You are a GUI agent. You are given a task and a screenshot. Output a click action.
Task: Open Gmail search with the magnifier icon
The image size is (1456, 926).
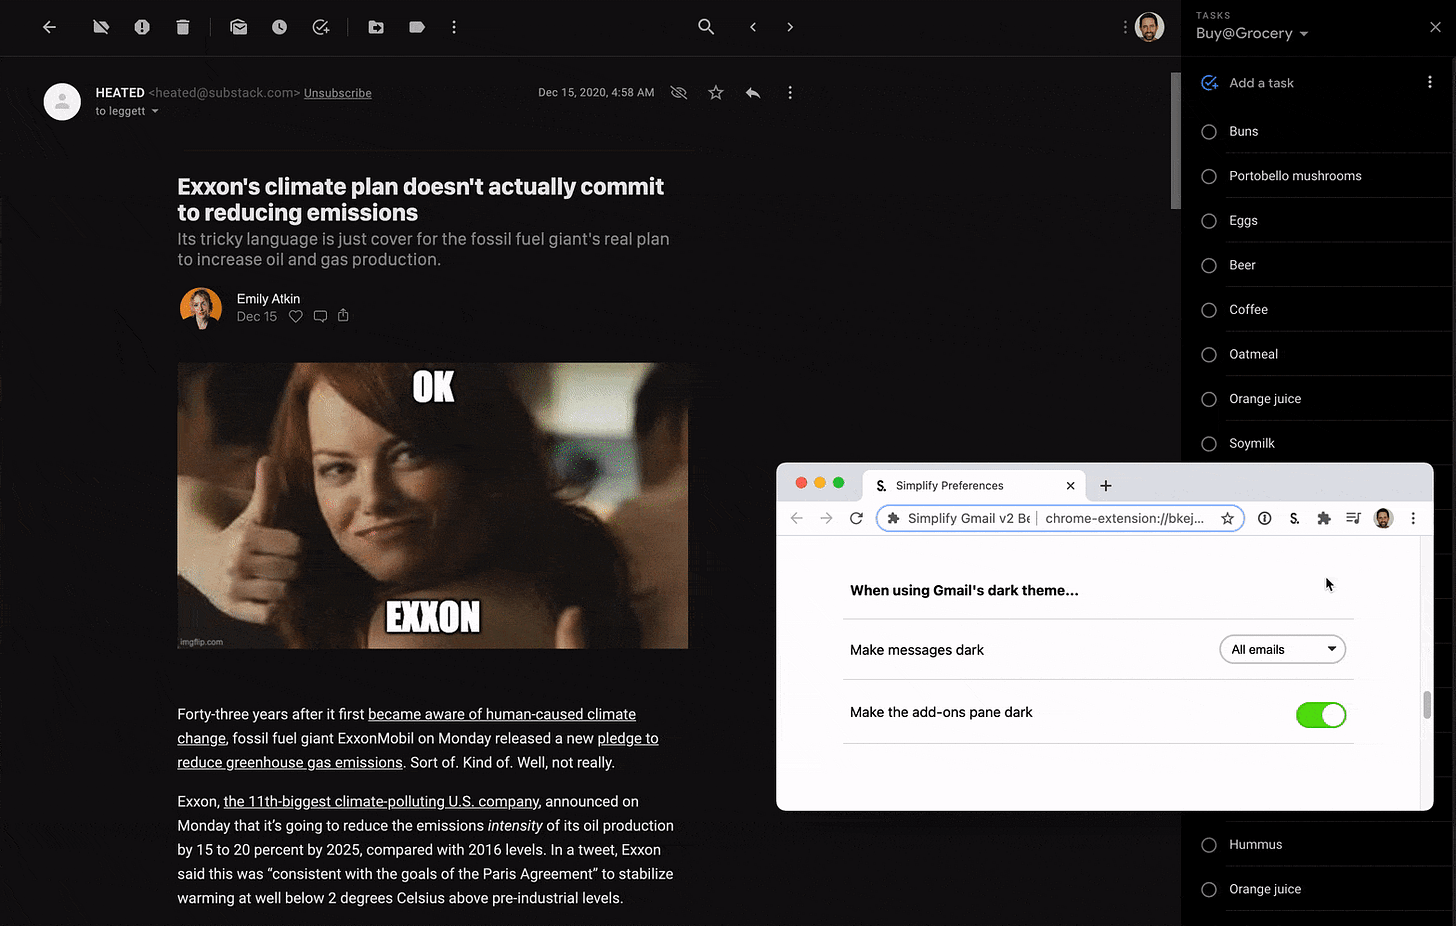706,27
